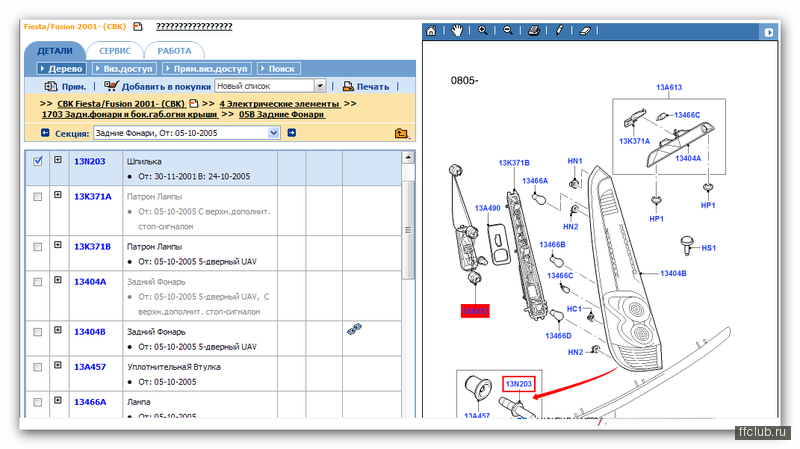Click document icon in breadcrumb path
The image size is (800, 449).
(x=193, y=103)
